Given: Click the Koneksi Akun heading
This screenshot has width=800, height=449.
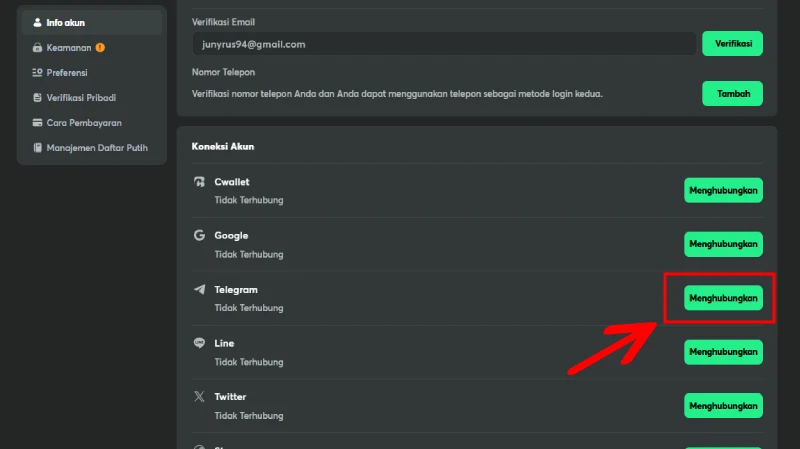Looking at the screenshot, I should point(223,146).
